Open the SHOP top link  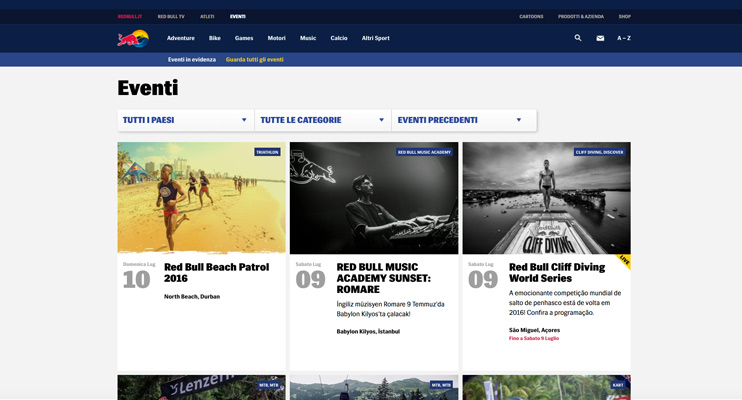coord(625,17)
